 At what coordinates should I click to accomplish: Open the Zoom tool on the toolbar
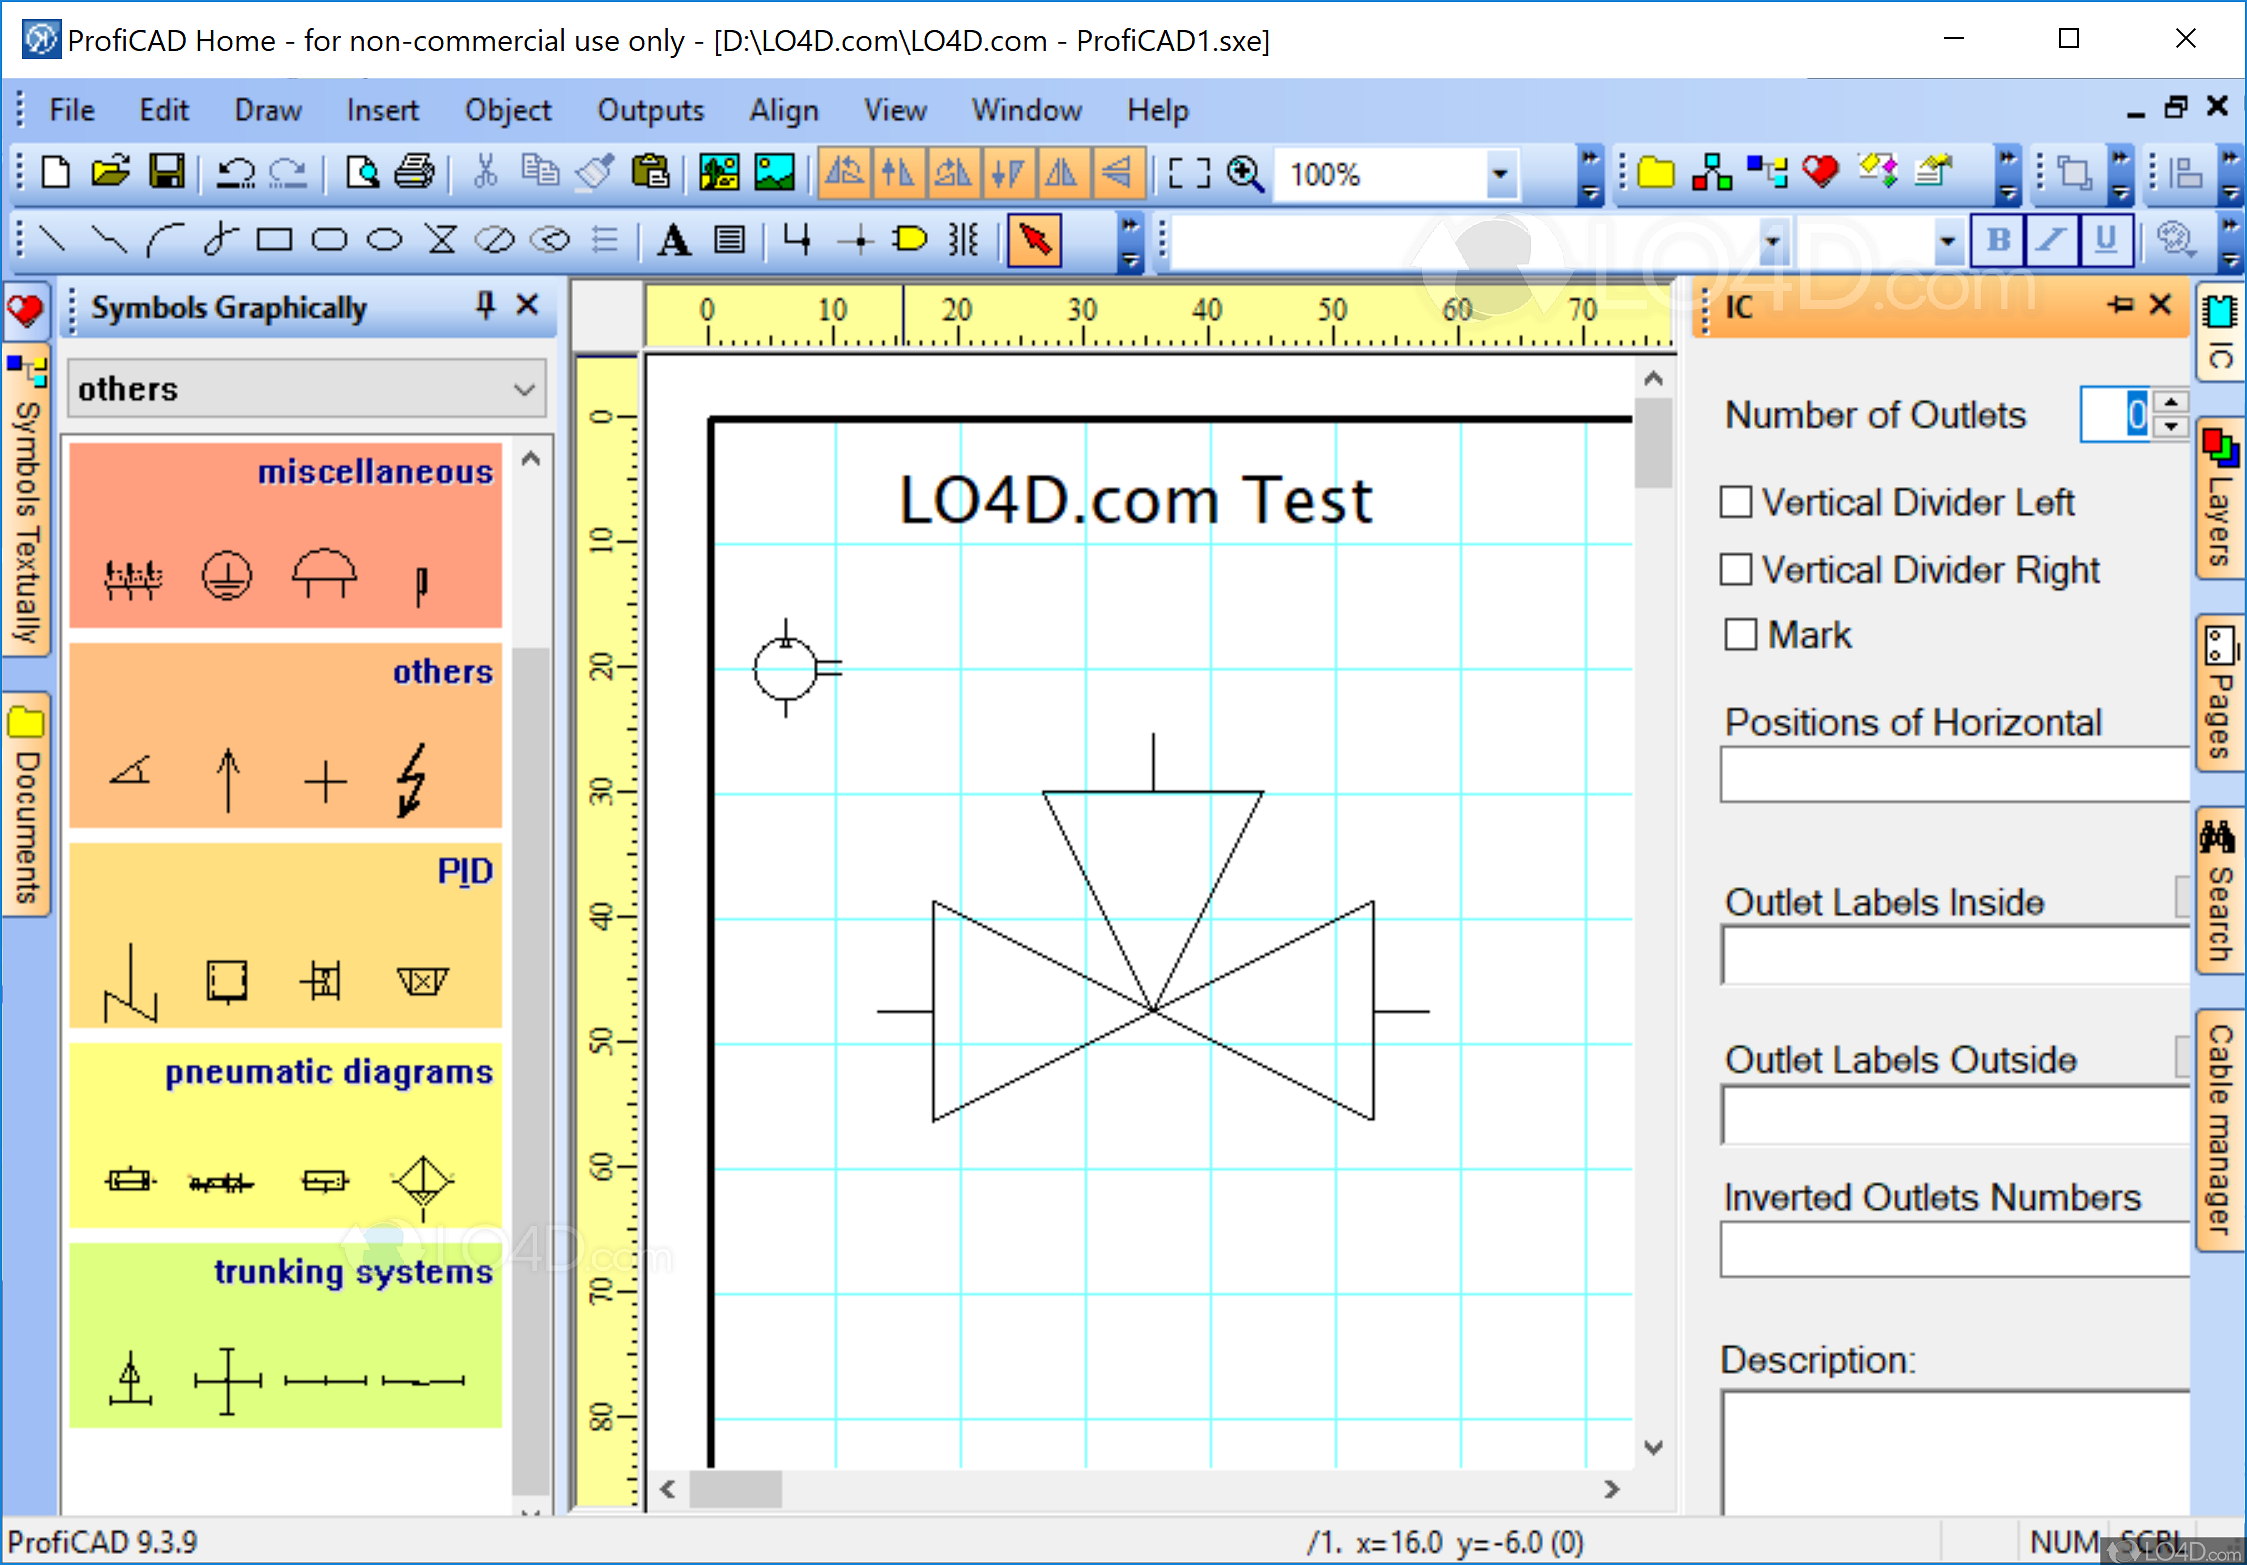tap(1245, 173)
